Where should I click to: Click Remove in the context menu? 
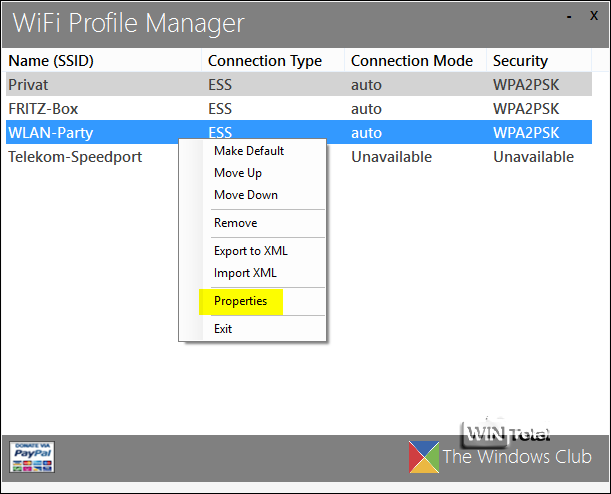235,223
